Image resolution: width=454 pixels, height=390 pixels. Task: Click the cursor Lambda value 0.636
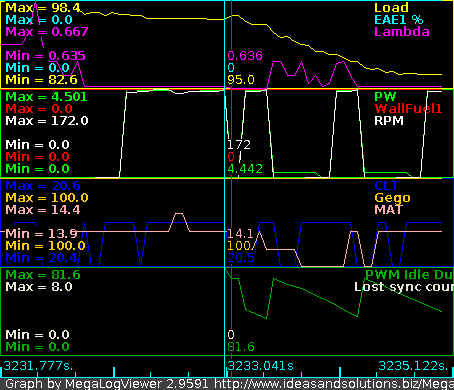245,56
